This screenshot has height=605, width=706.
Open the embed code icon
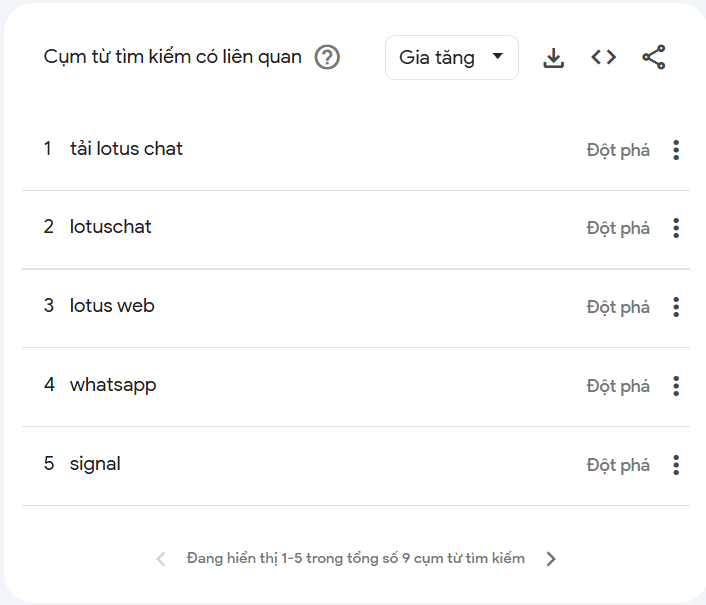[603, 58]
